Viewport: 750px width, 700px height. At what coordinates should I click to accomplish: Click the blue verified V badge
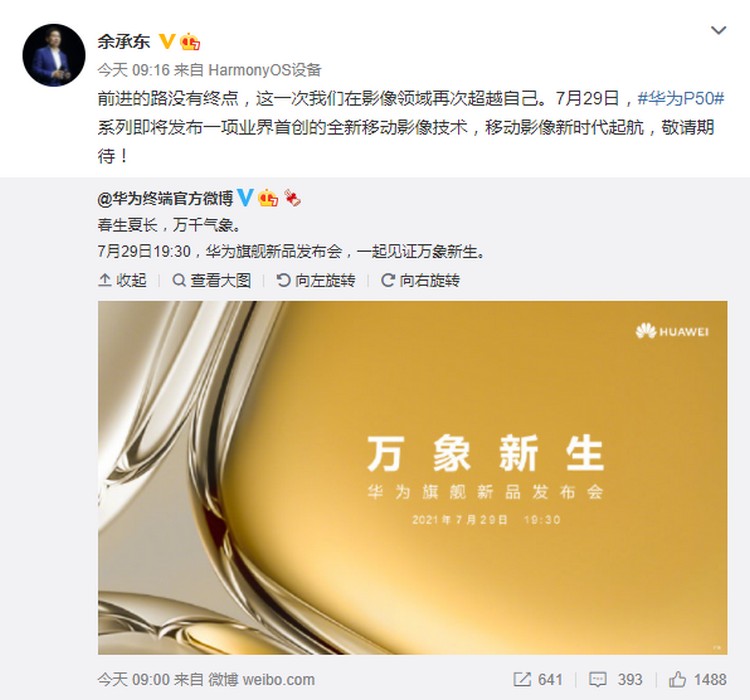[x=245, y=197]
